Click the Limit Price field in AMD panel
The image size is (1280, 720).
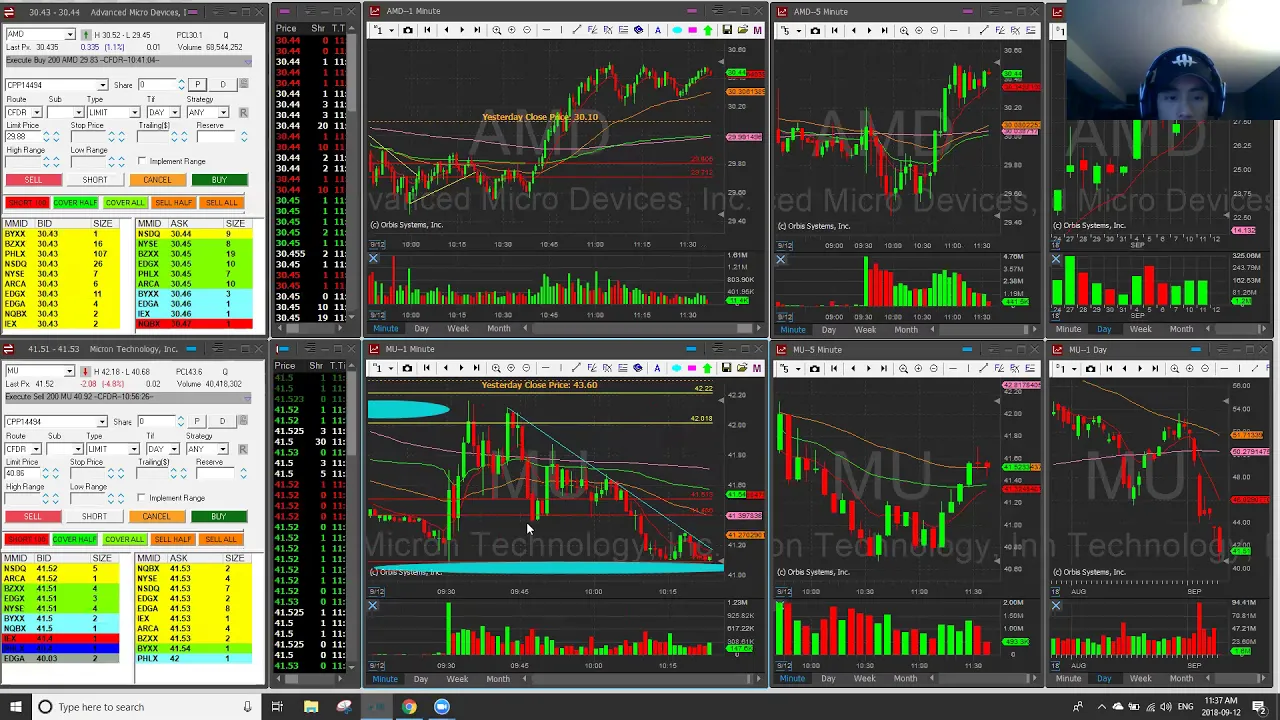(23, 136)
